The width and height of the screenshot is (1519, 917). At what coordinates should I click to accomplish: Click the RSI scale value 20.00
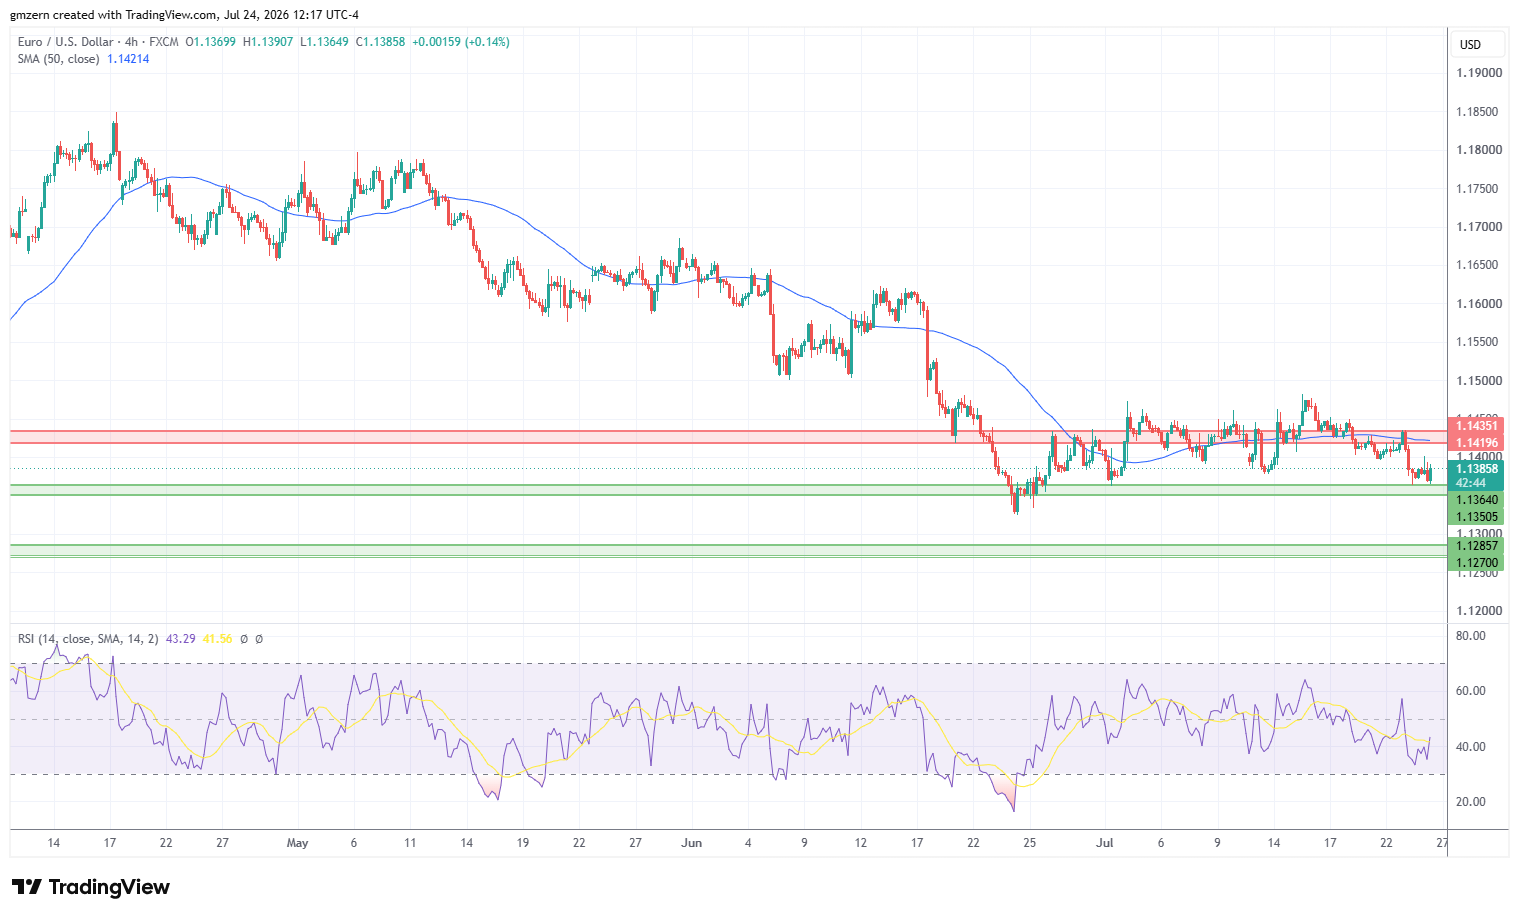(x=1471, y=802)
